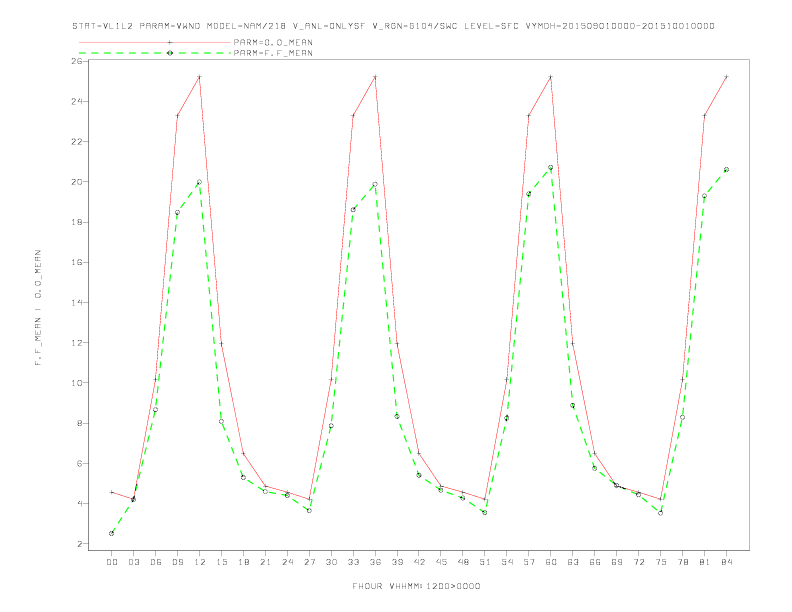Viewport: 792px width, 612px height.
Task: Click the x-axis hour label 66
Action: [x=595, y=562]
